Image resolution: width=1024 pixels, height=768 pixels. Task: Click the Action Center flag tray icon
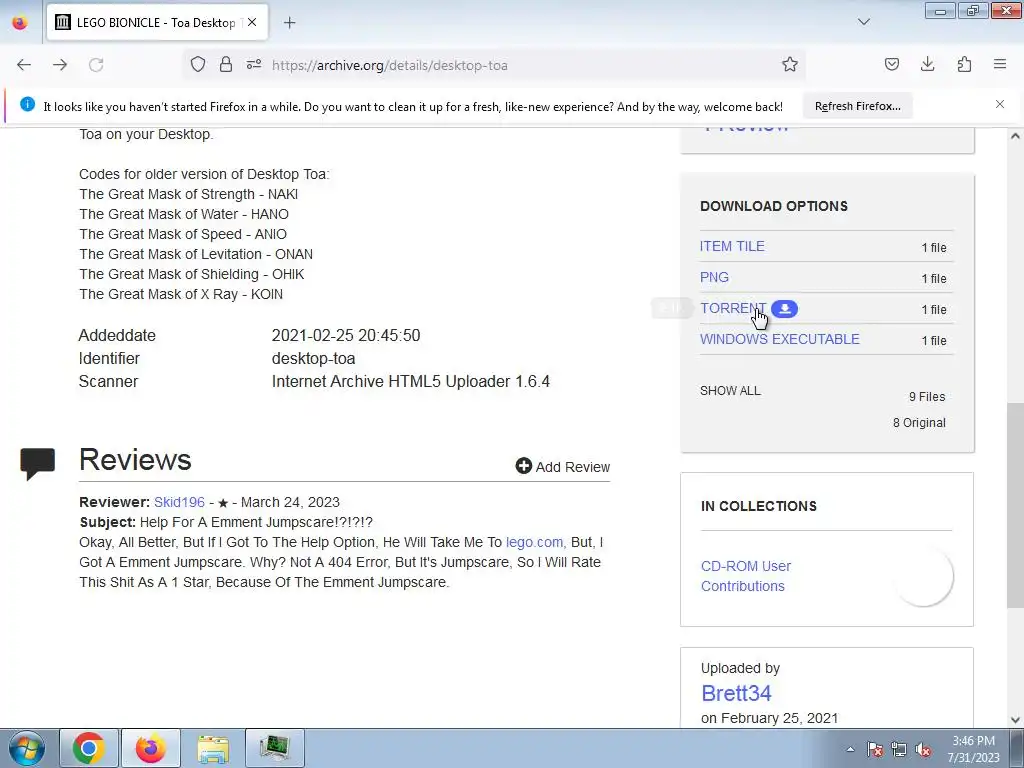coord(875,749)
